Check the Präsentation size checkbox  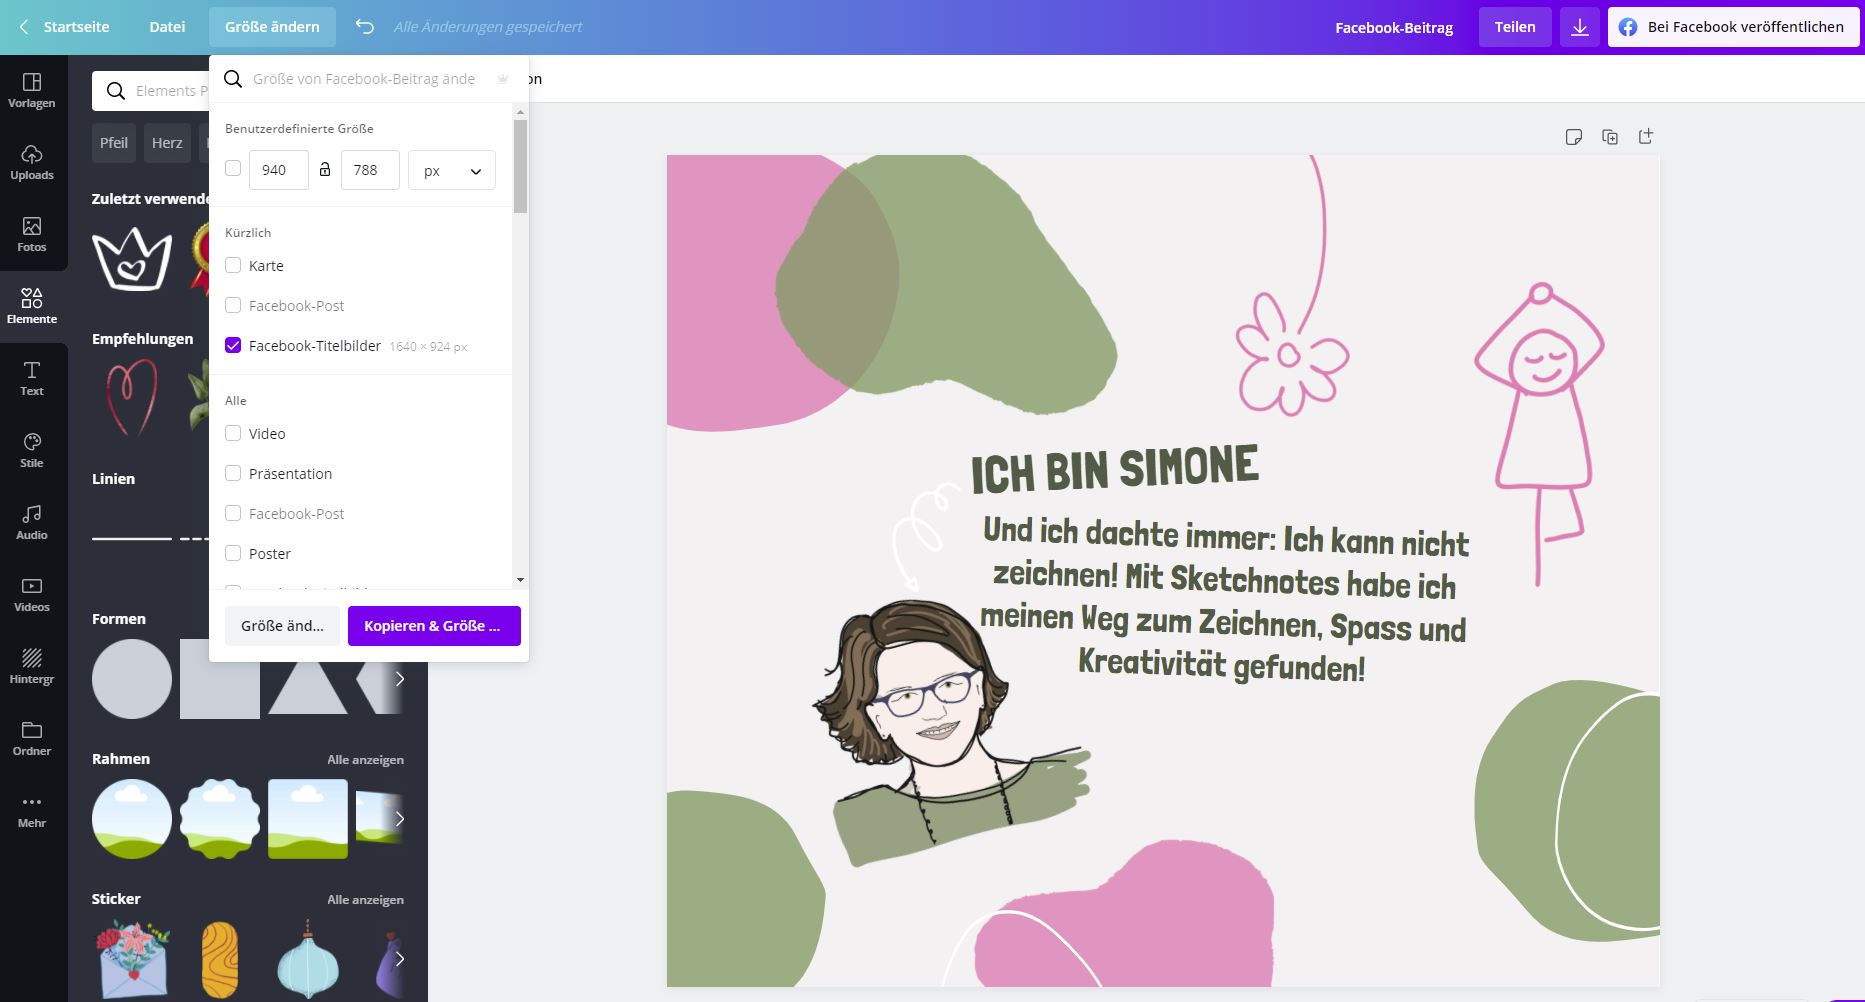[233, 473]
